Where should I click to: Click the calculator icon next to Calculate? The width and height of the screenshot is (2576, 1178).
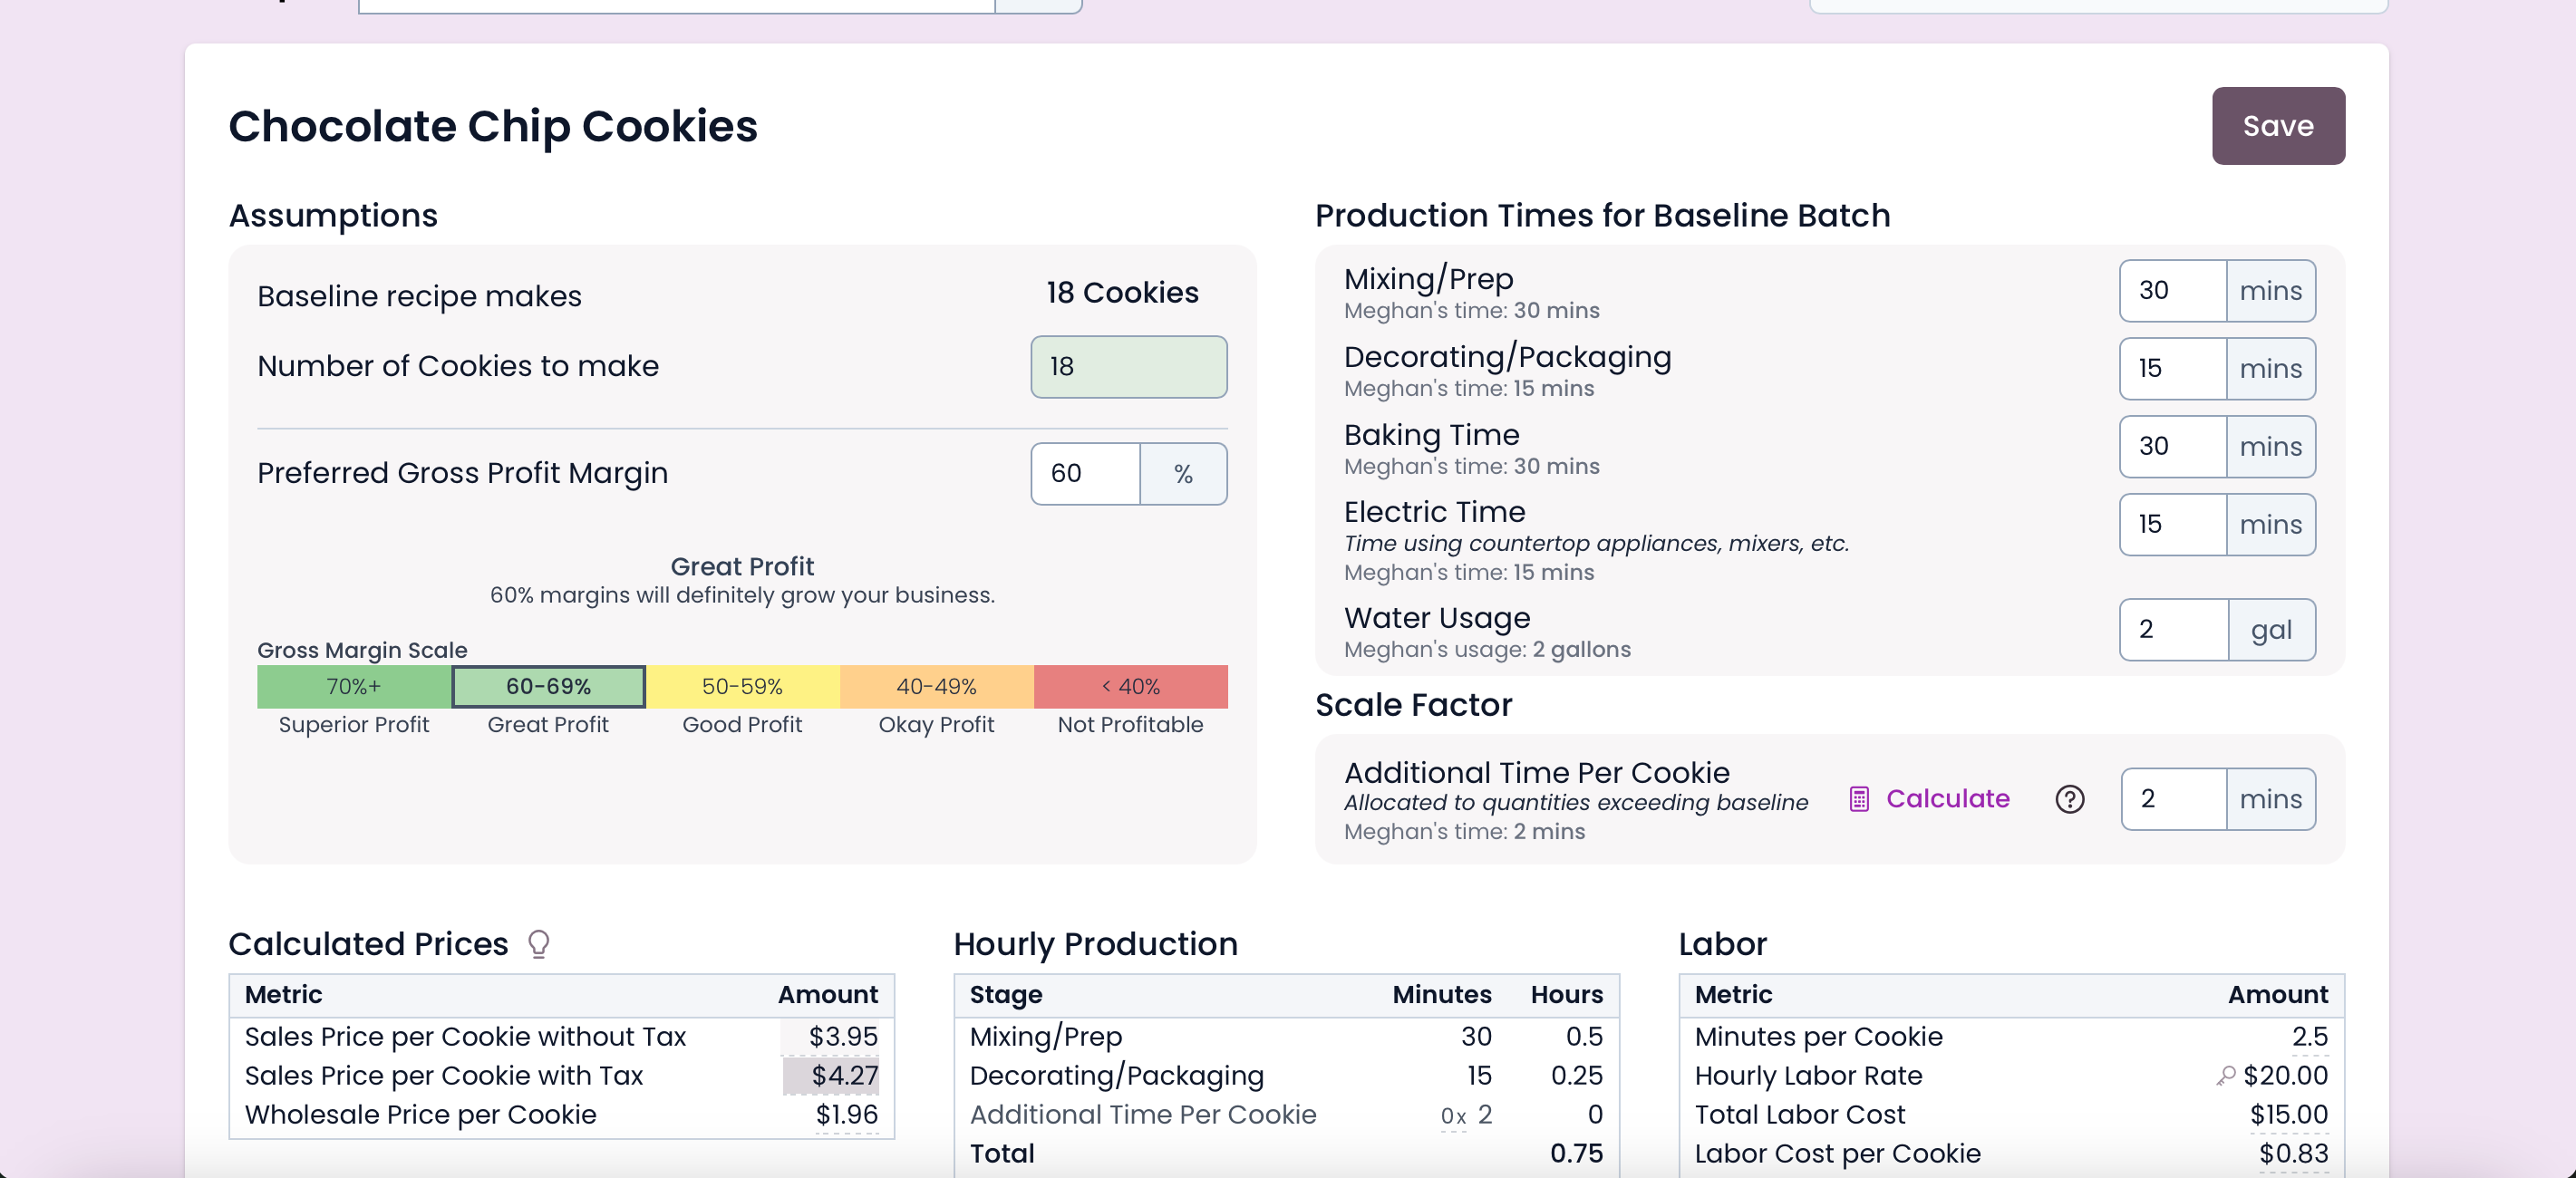1858,799
